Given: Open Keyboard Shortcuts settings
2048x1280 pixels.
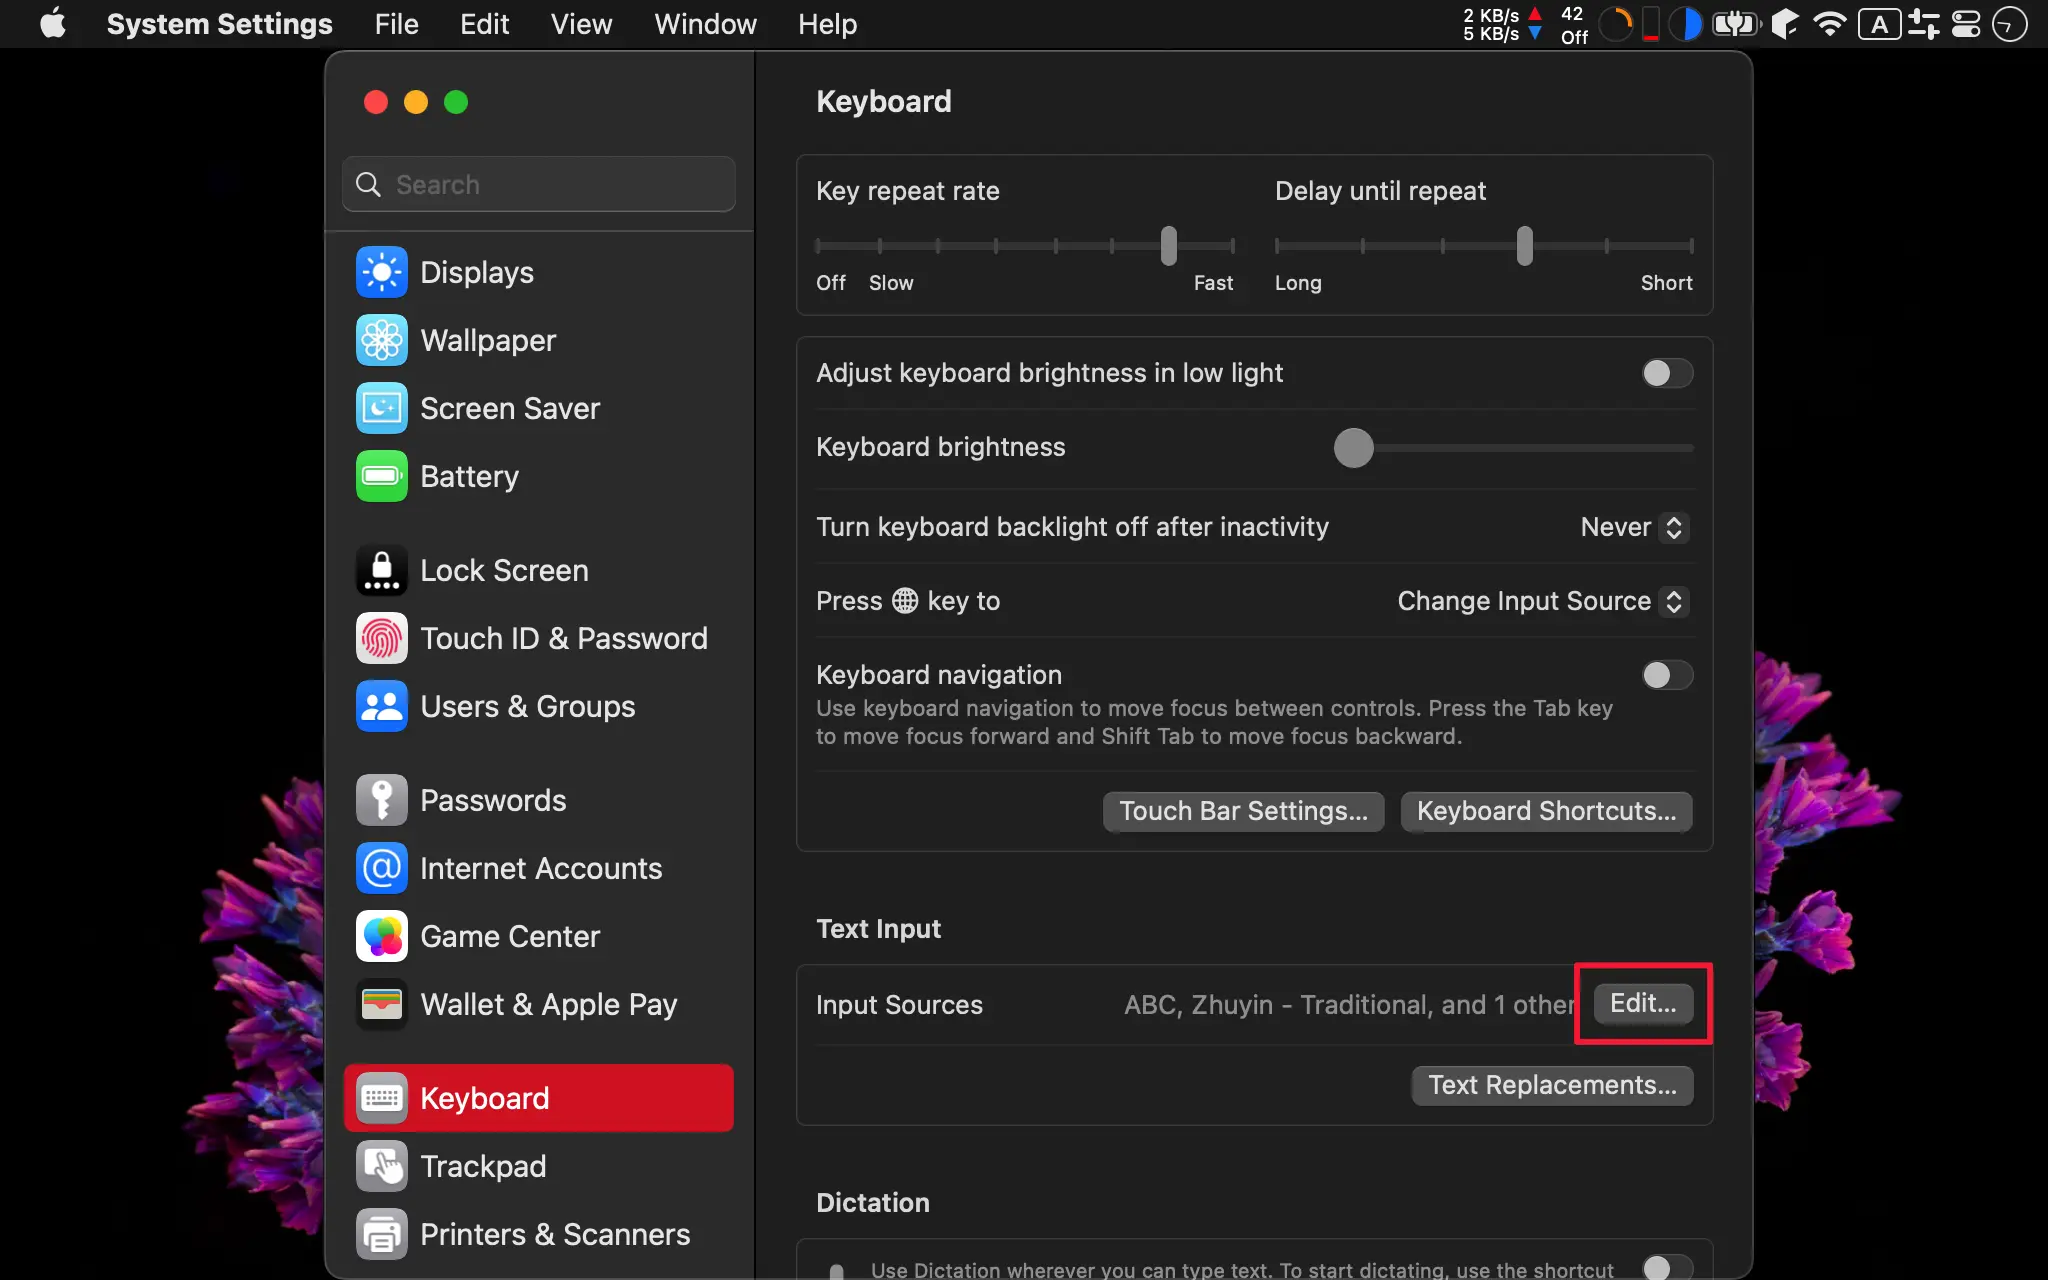Looking at the screenshot, I should point(1545,810).
